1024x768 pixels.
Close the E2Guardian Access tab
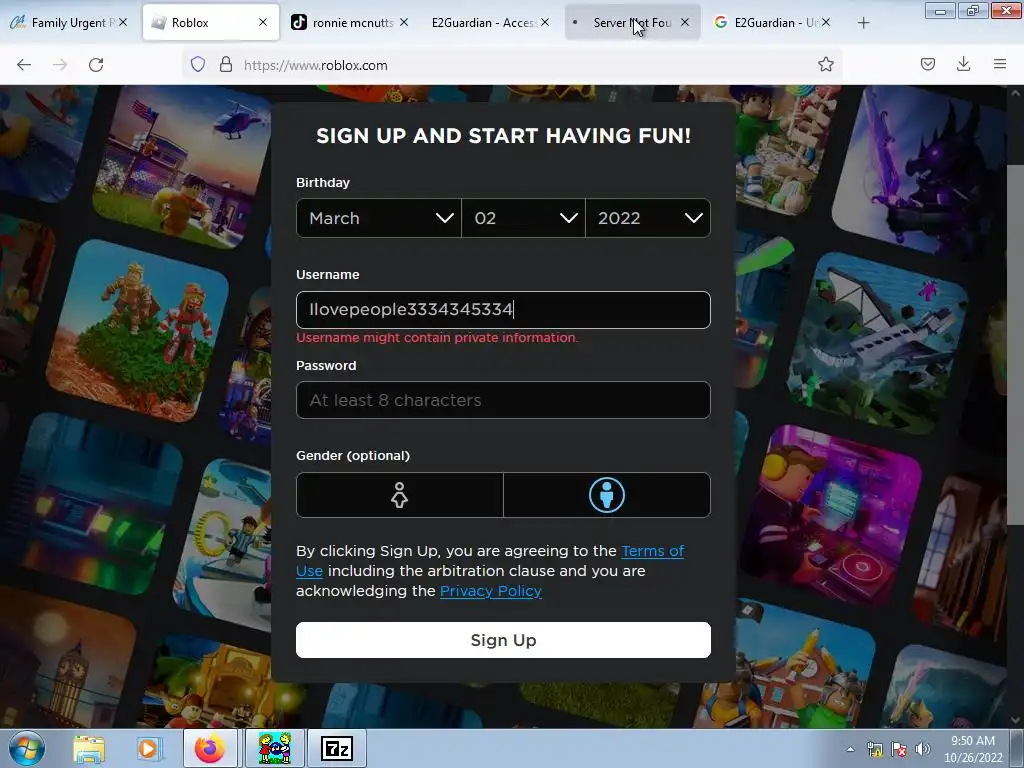(x=545, y=22)
